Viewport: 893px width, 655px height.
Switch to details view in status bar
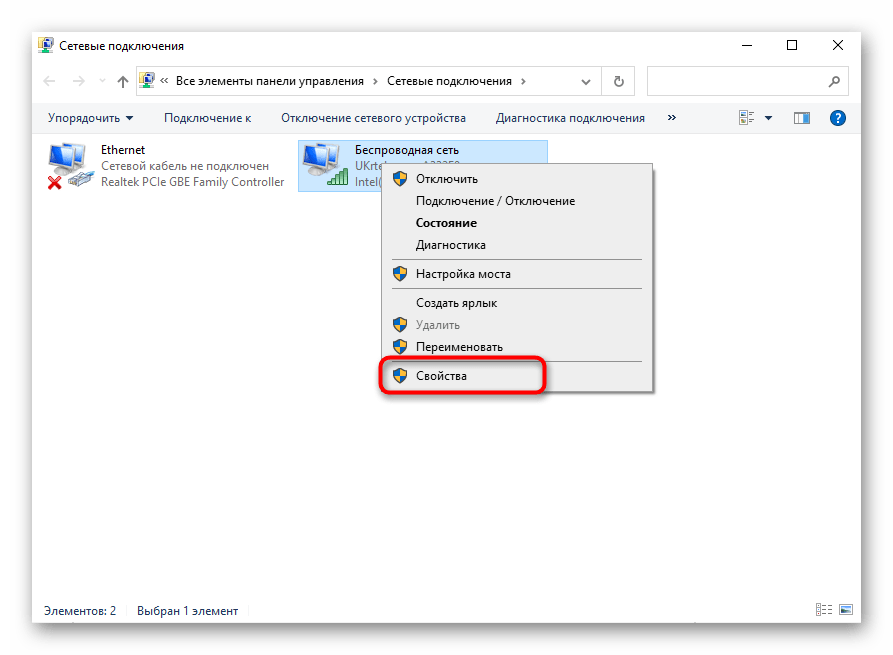[x=824, y=610]
